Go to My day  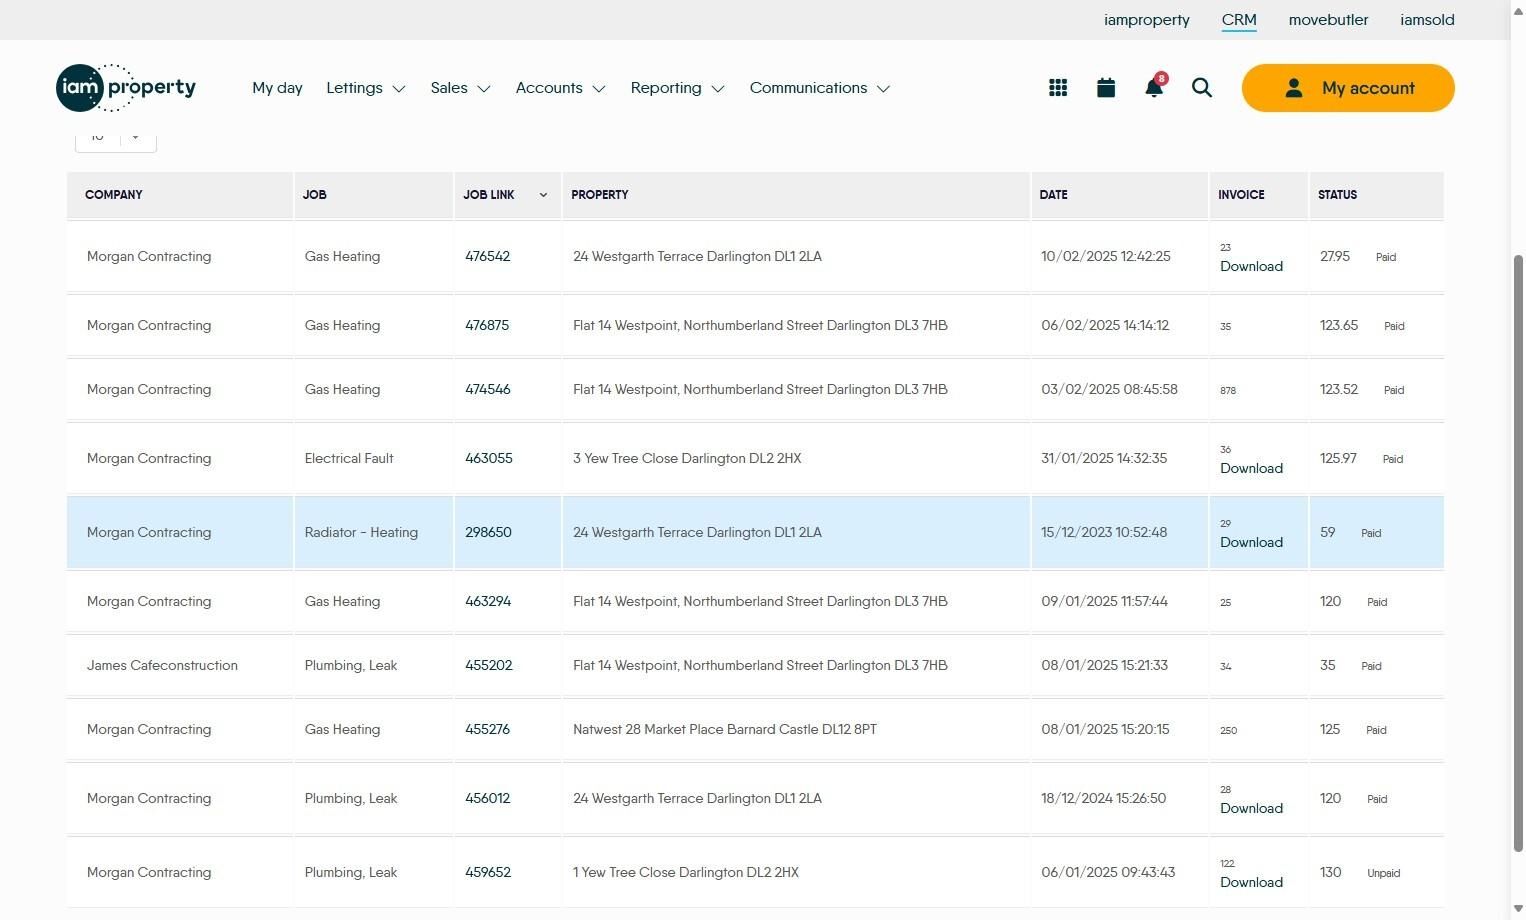[277, 88]
